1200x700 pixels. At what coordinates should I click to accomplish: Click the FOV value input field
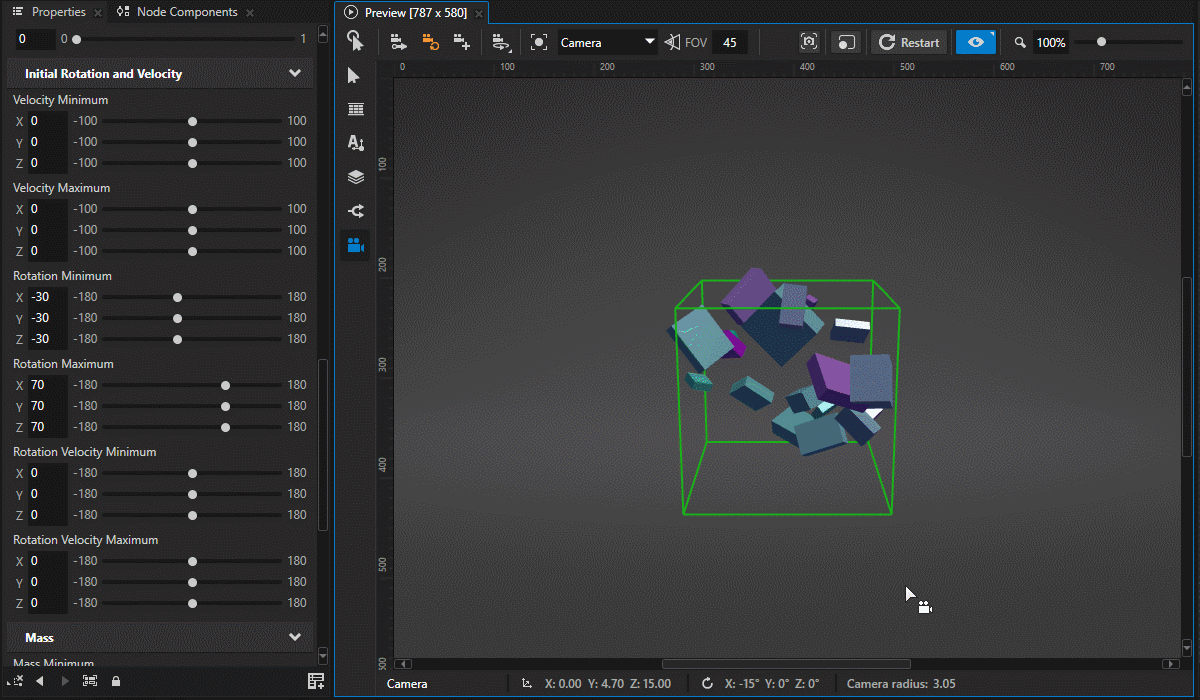(729, 42)
